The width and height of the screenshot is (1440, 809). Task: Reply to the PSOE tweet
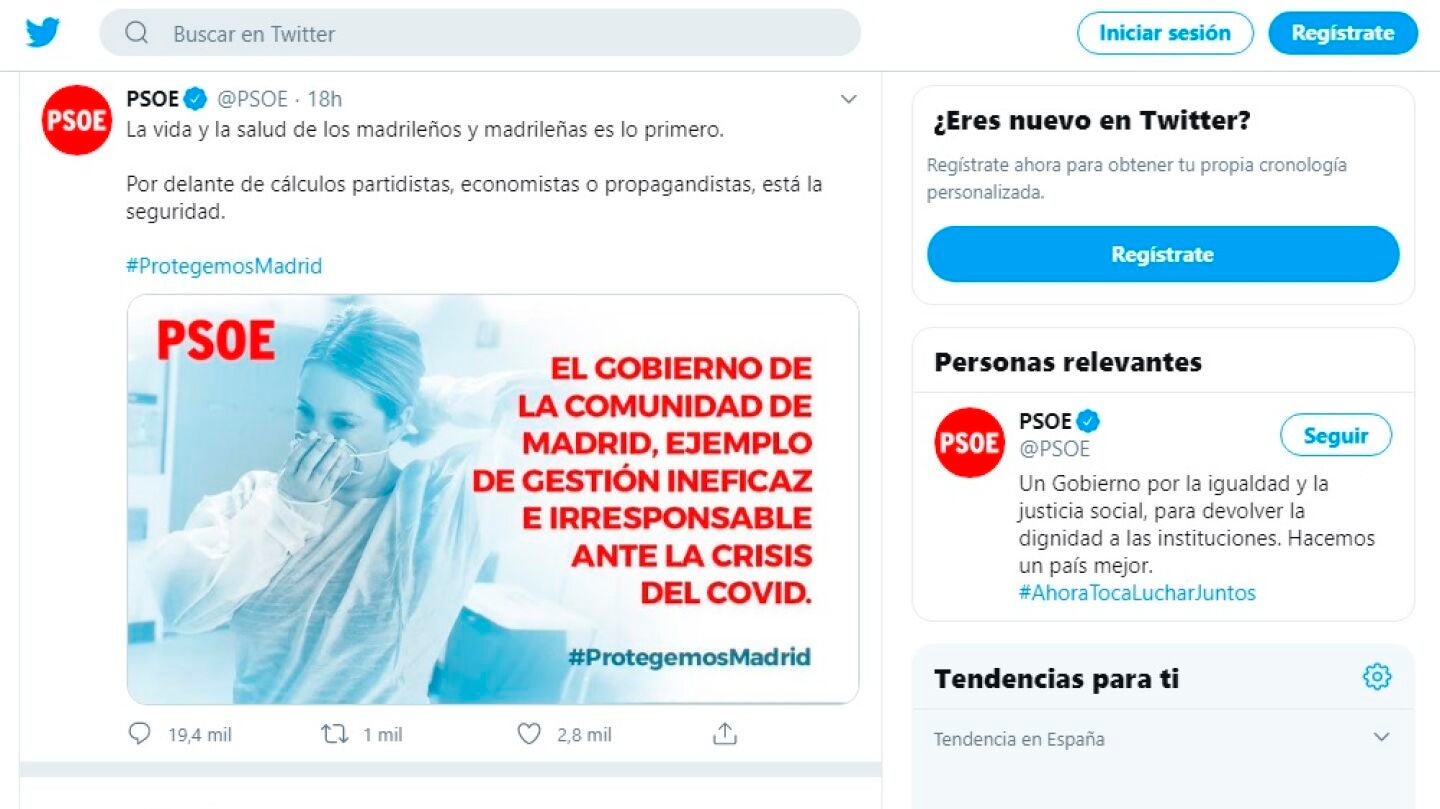(x=139, y=734)
